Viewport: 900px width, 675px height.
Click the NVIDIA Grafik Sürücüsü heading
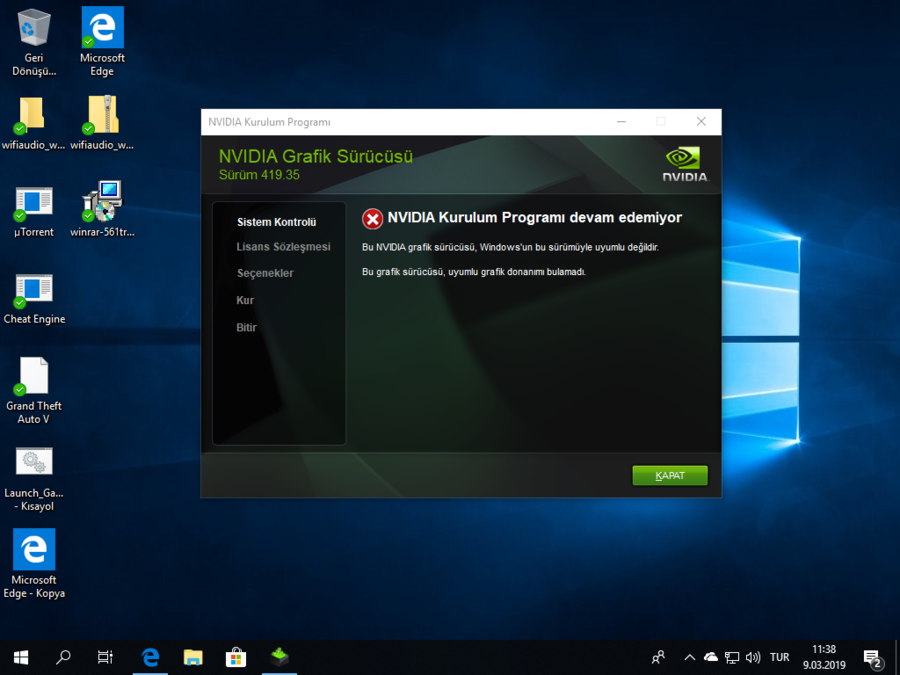pos(316,156)
